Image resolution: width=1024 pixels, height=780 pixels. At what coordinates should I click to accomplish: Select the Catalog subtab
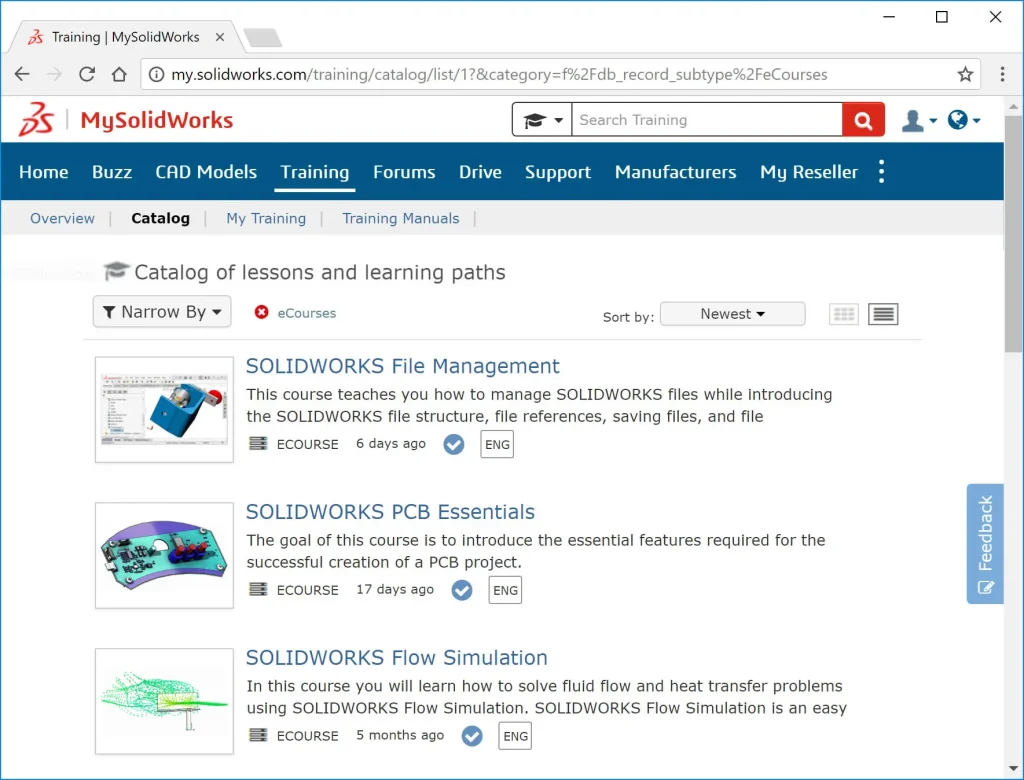pyautogui.click(x=160, y=218)
